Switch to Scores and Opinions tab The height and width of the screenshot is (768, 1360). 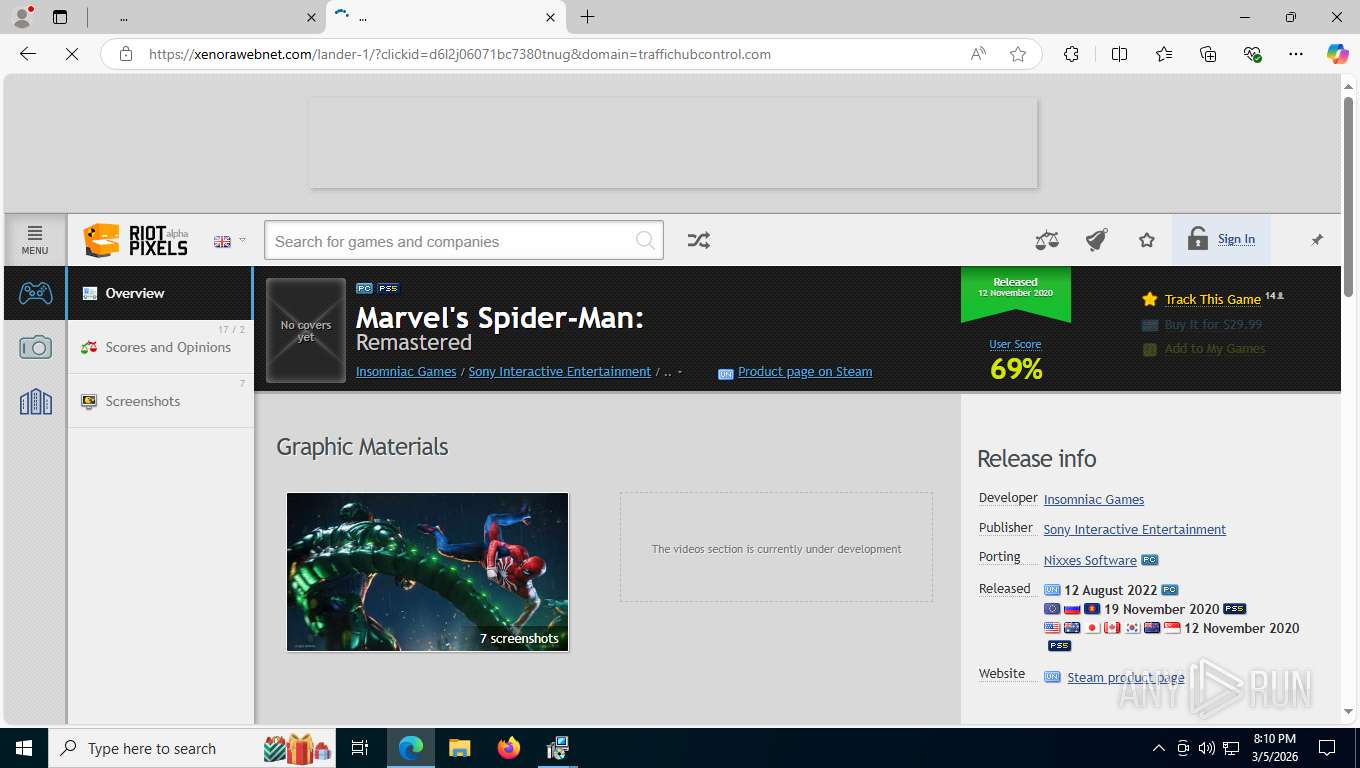tap(160, 347)
